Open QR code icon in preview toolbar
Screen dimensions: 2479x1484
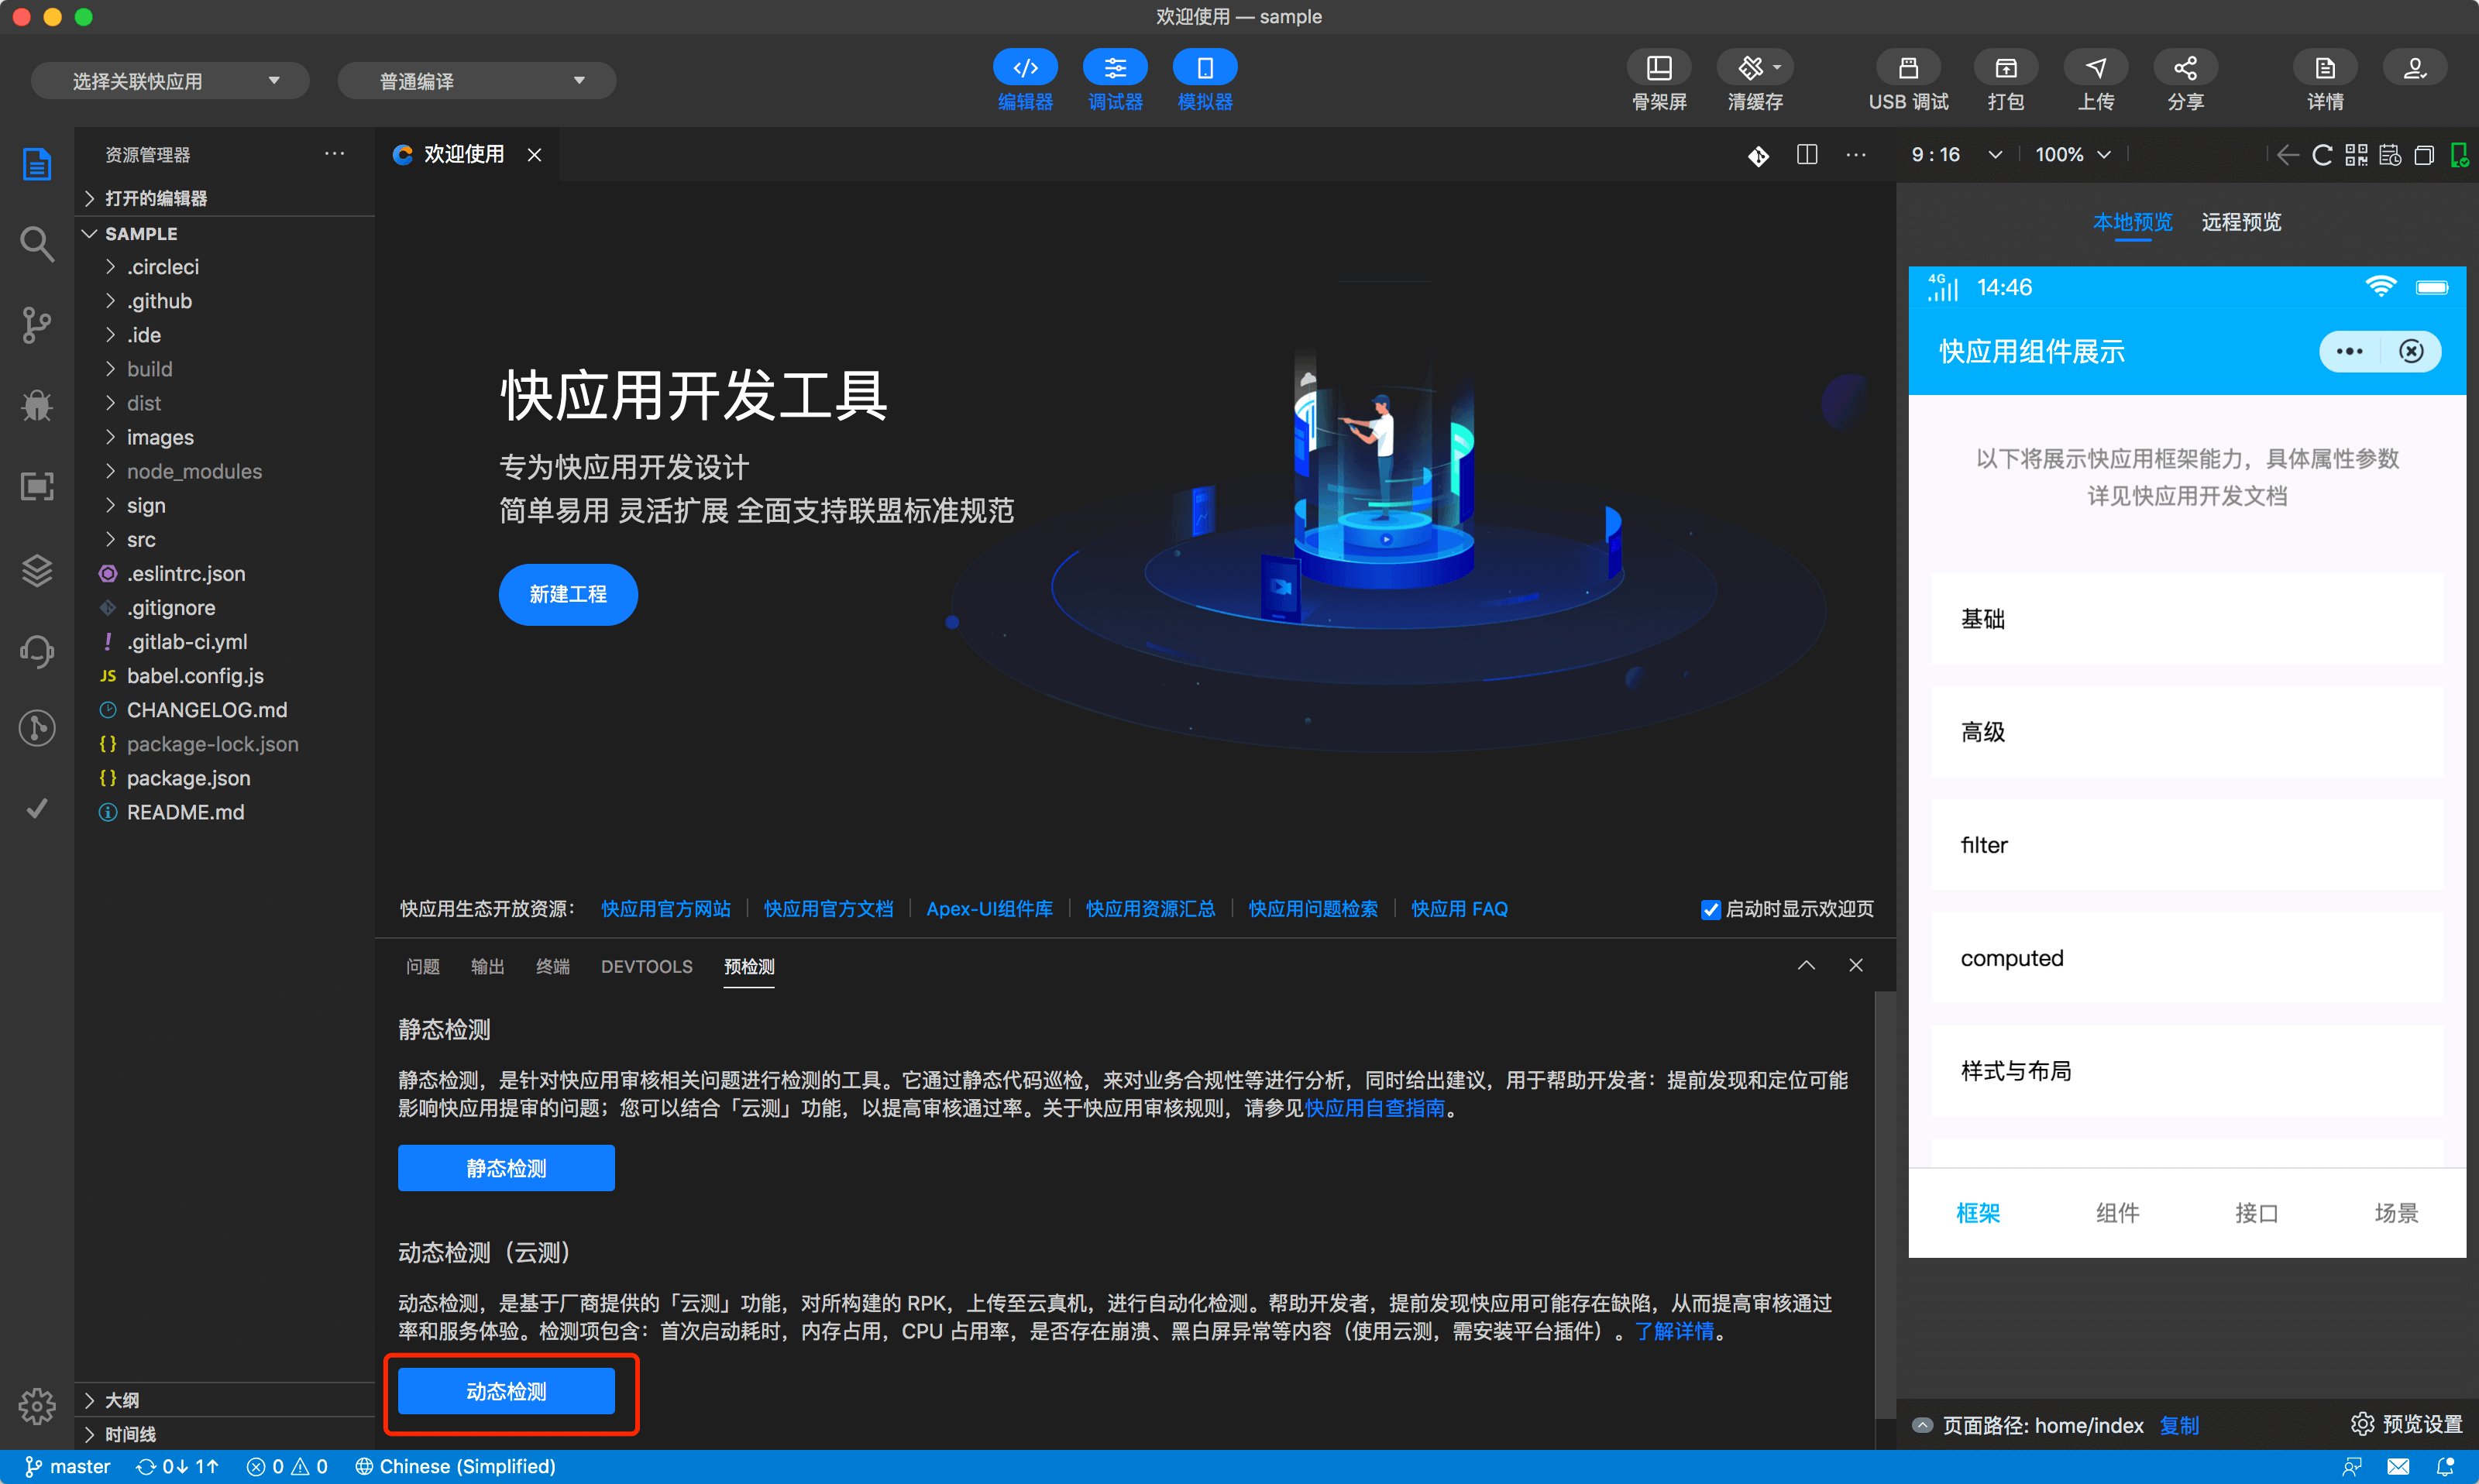pyautogui.click(x=2356, y=155)
